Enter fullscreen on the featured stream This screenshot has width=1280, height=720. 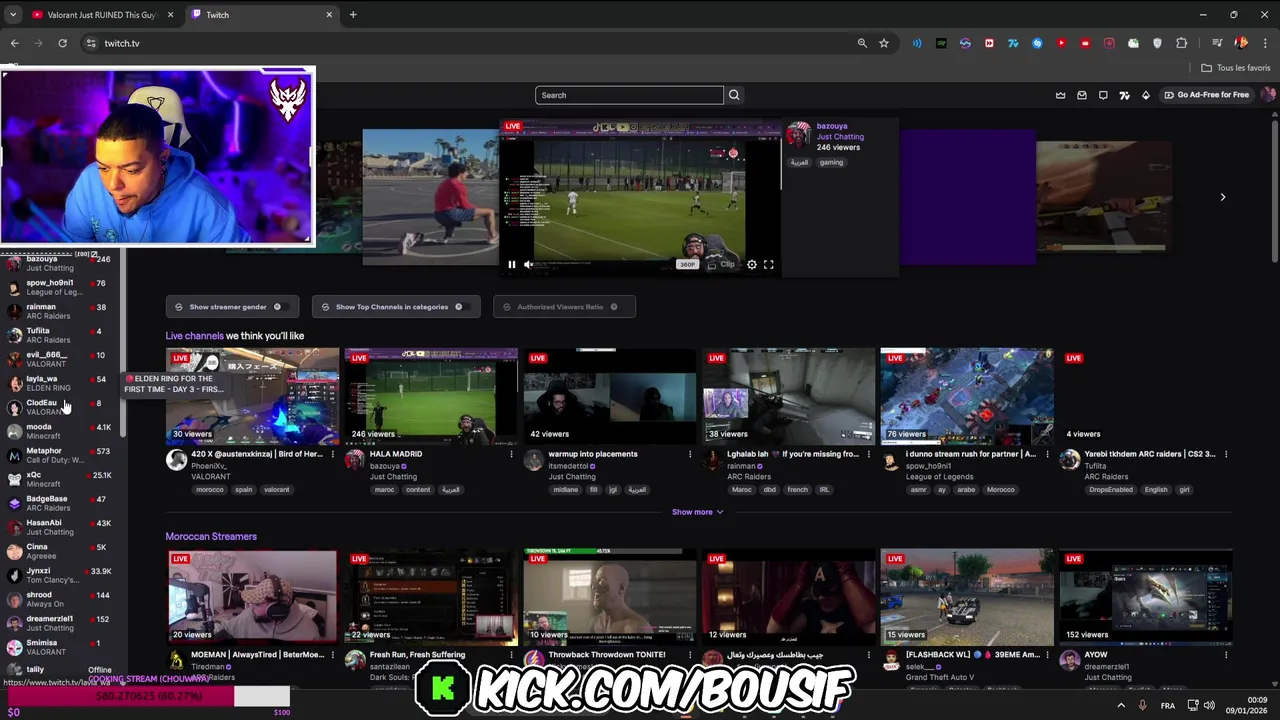click(768, 265)
